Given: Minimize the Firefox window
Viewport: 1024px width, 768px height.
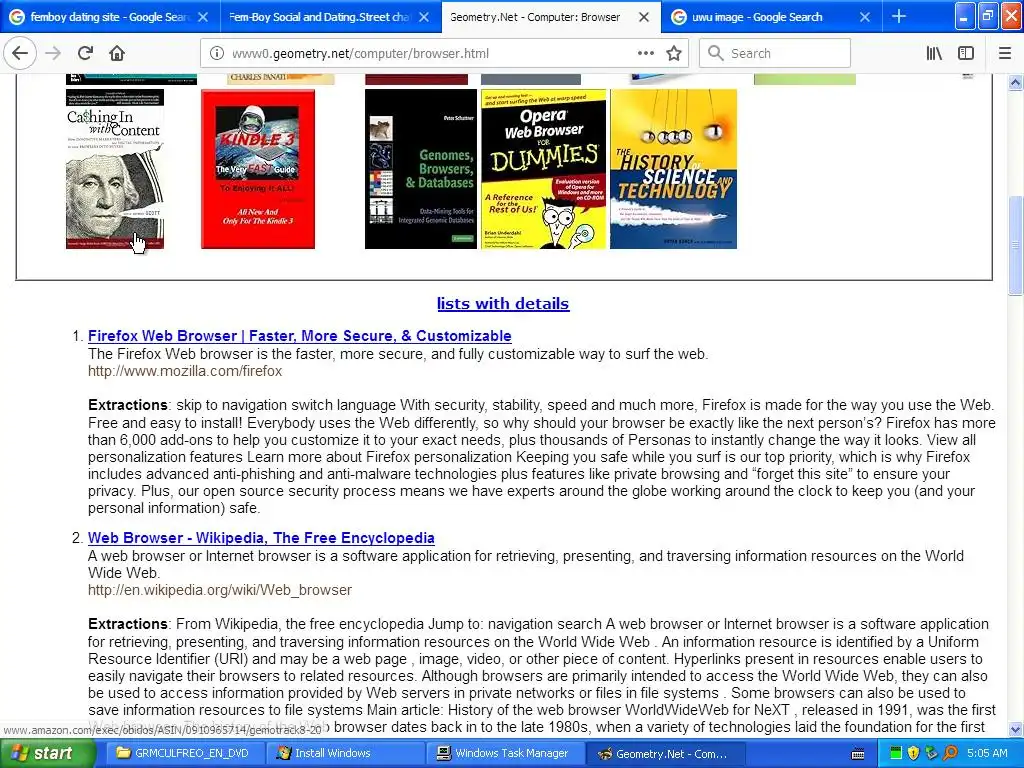Looking at the screenshot, I should click(965, 16).
